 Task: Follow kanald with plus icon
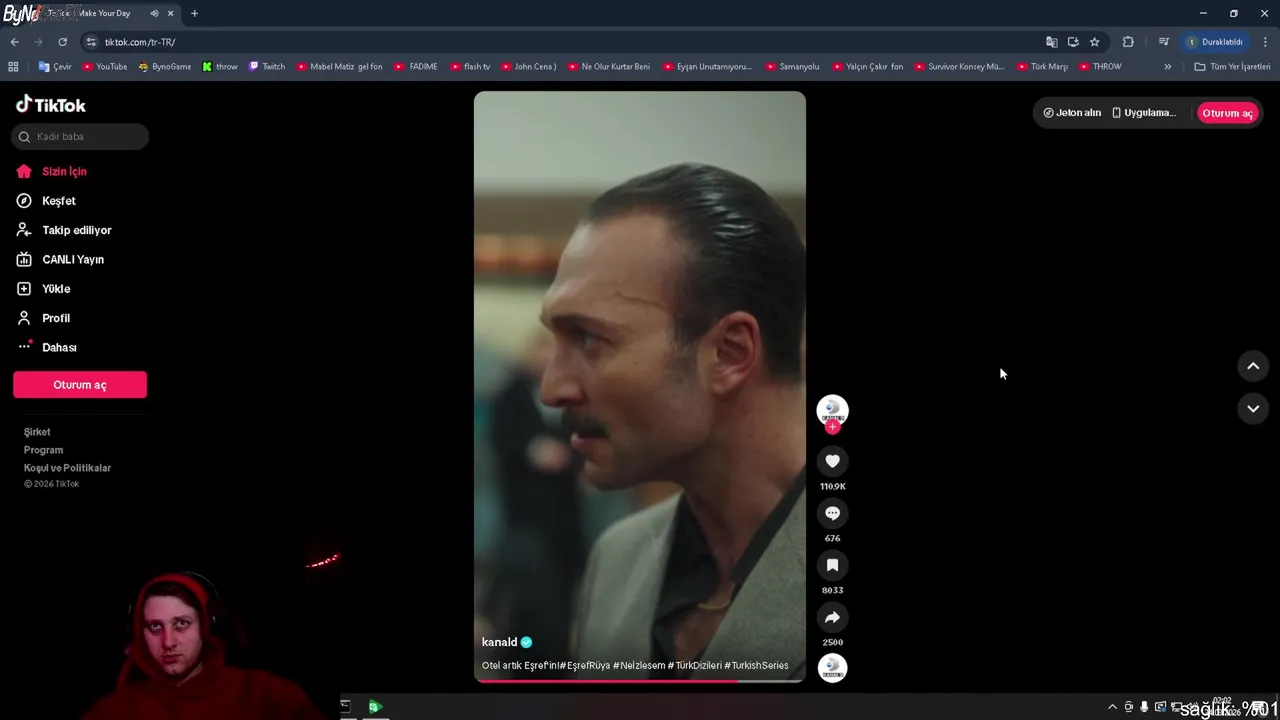tap(832, 427)
